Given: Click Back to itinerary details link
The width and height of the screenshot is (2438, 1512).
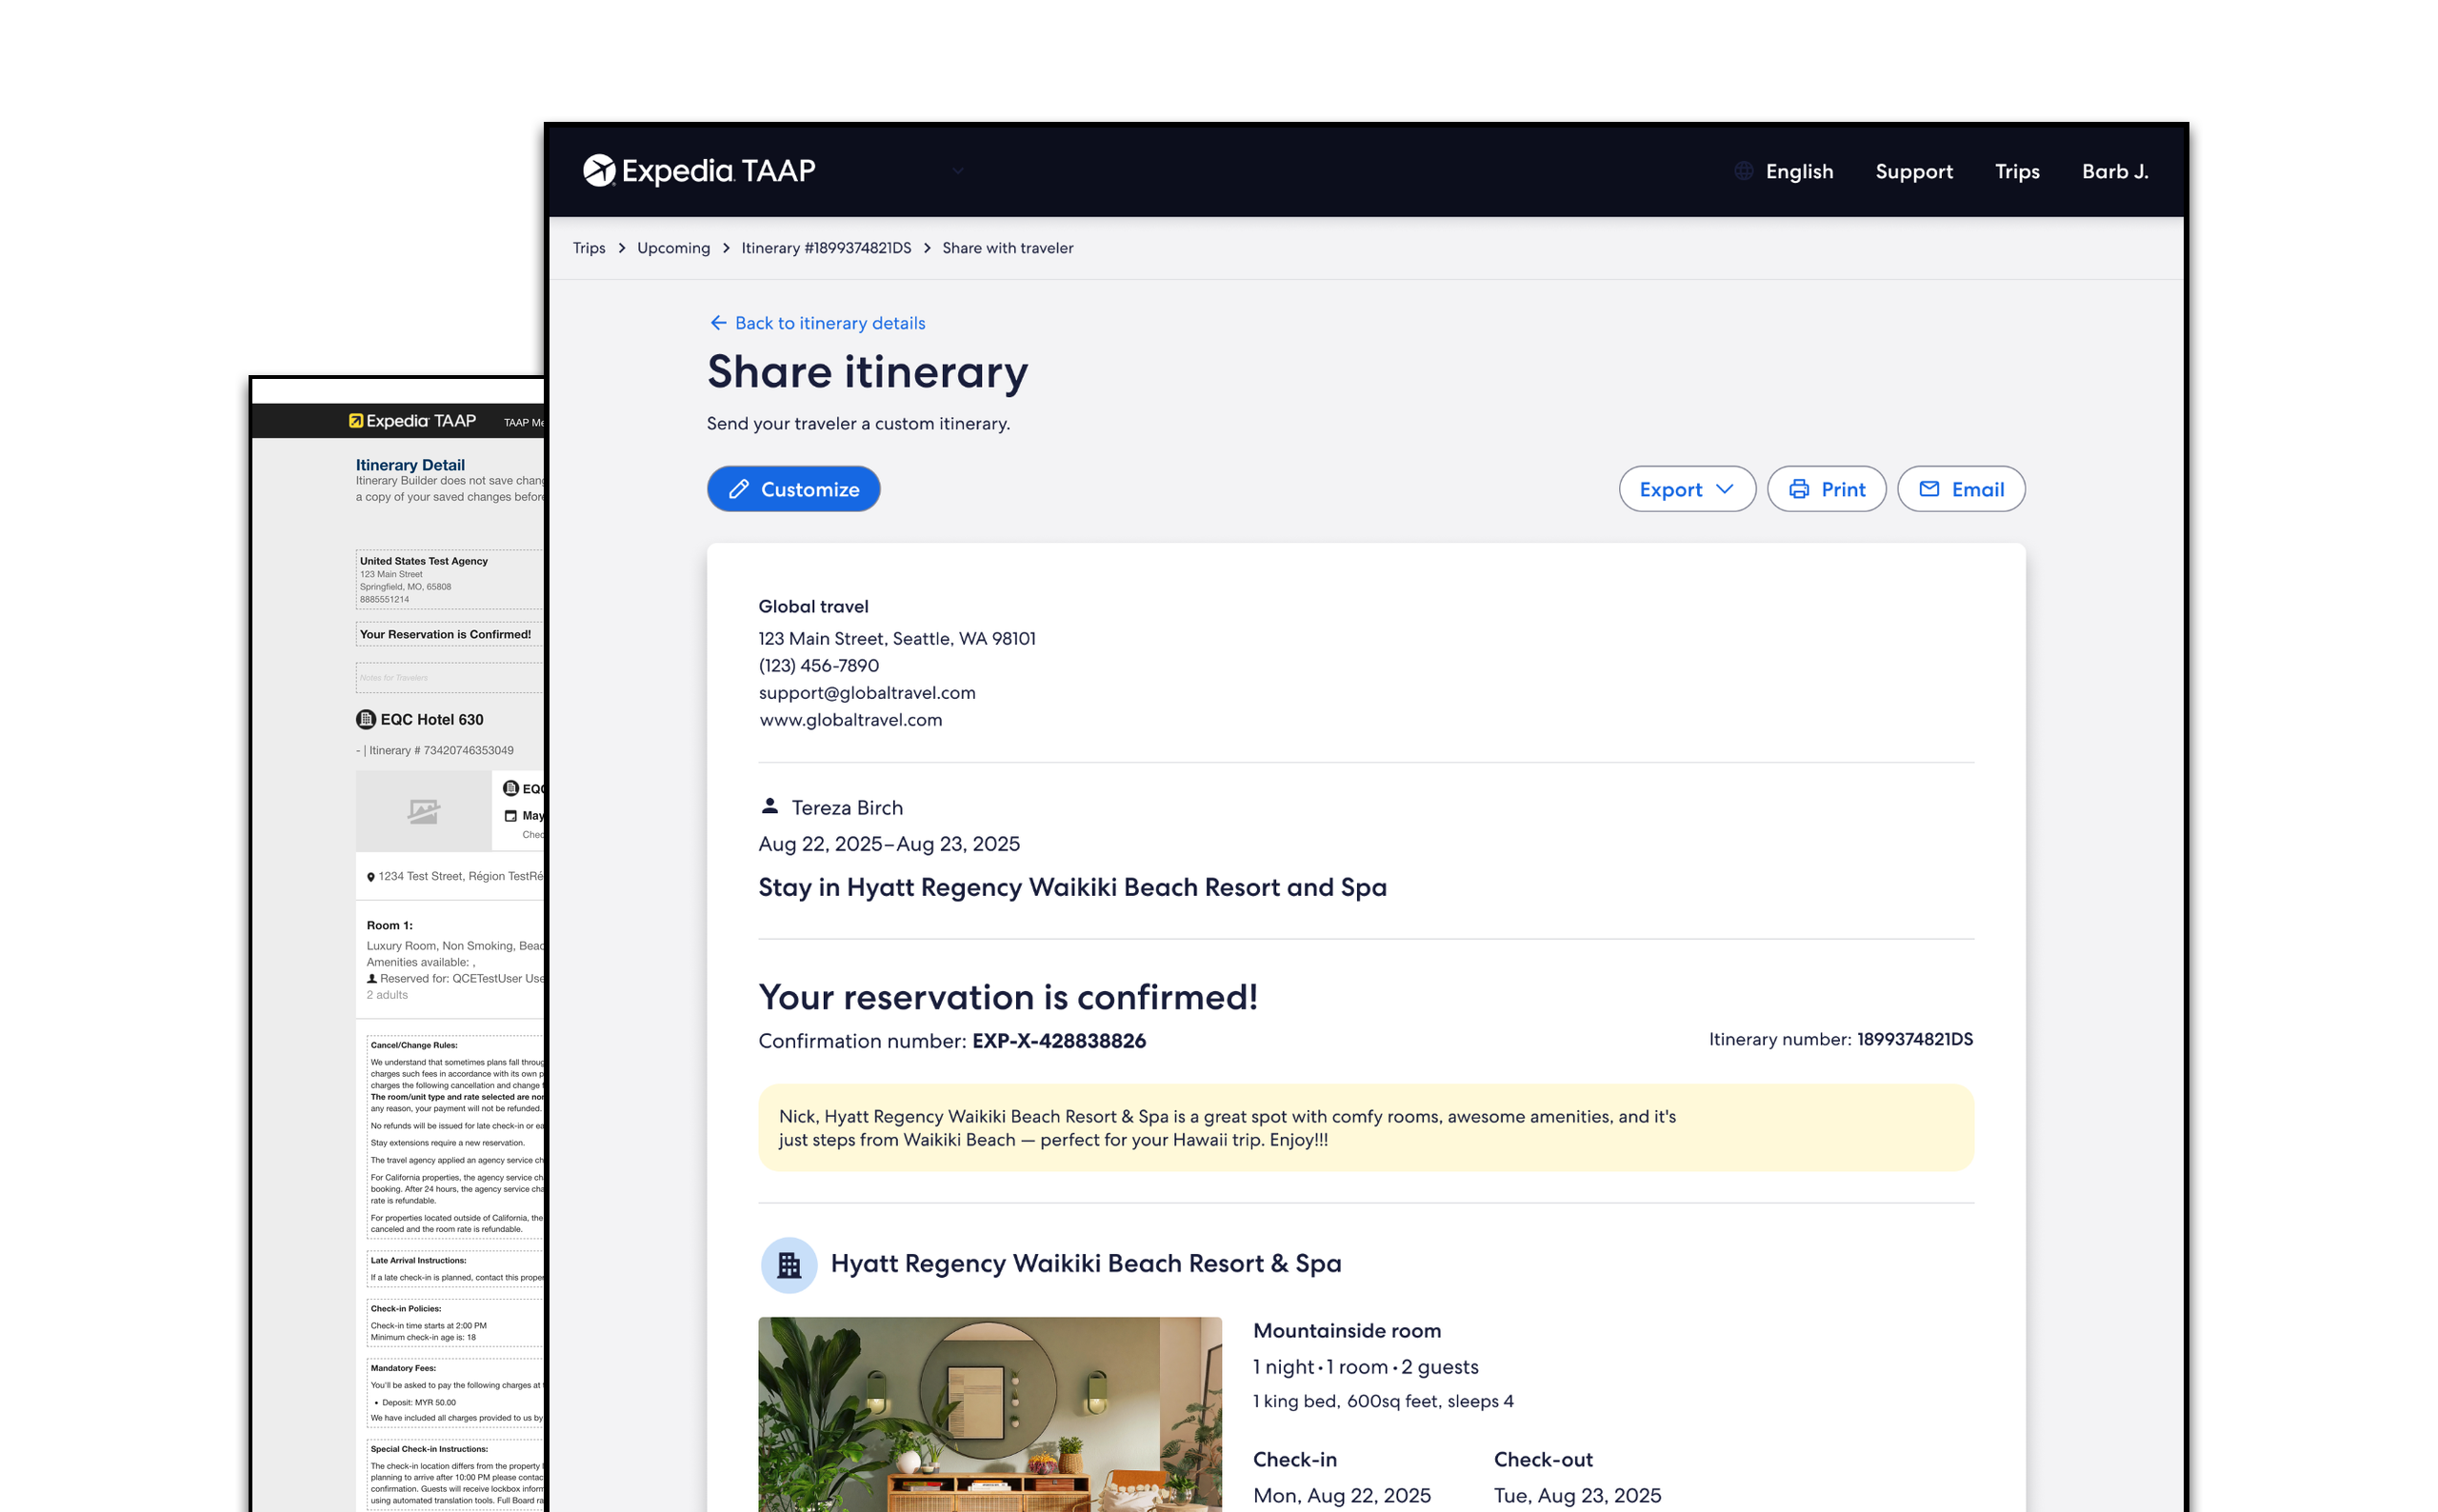Looking at the screenshot, I should (x=817, y=323).
